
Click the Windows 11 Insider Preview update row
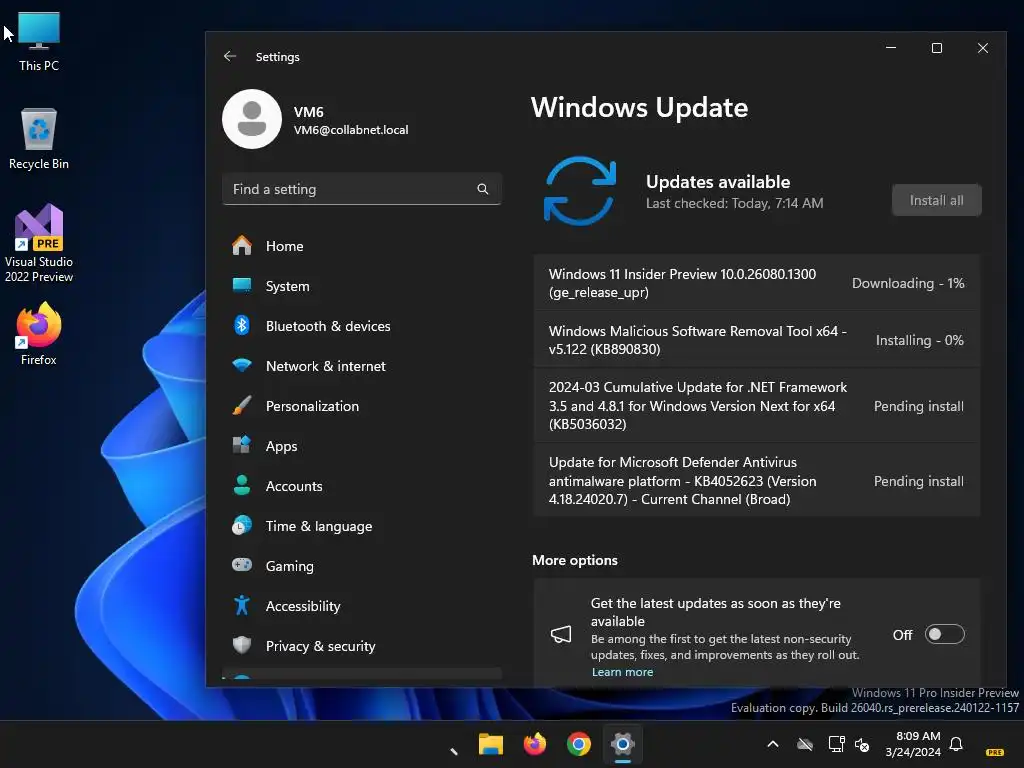[756, 283]
